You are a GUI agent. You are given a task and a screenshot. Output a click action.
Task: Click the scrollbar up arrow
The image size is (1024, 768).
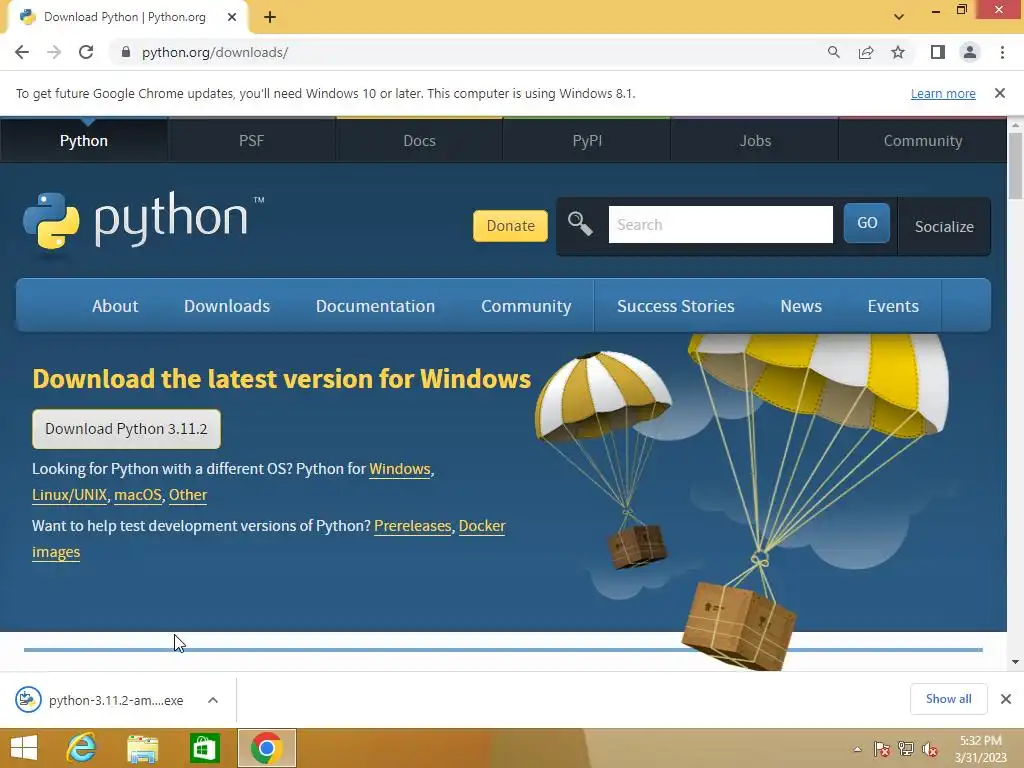coord(1015,124)
